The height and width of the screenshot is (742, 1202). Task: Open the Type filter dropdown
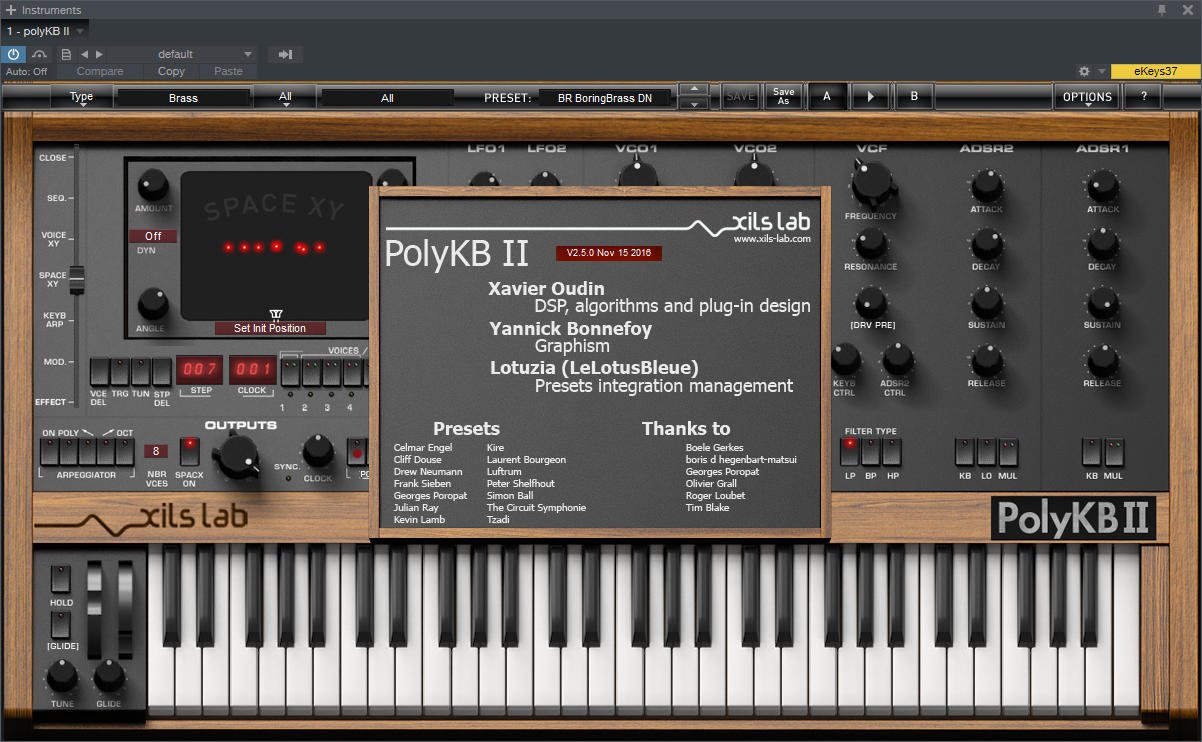[81, 97]
